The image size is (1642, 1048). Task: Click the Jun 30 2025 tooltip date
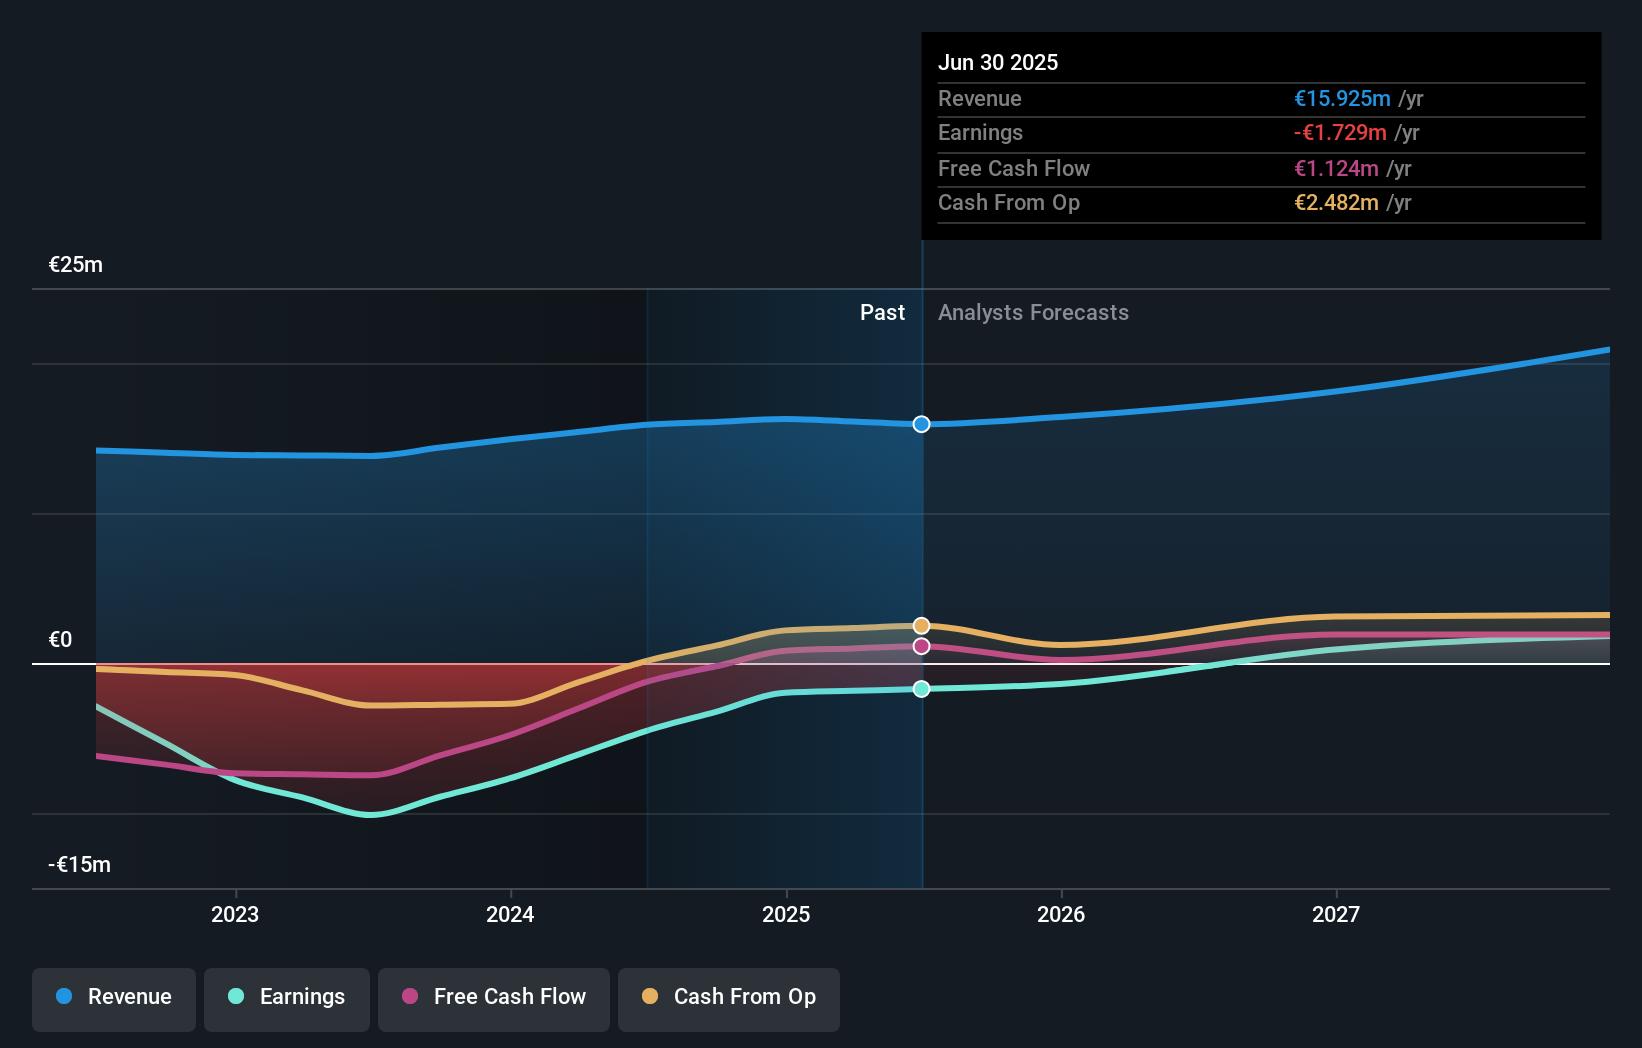[998, 62]
